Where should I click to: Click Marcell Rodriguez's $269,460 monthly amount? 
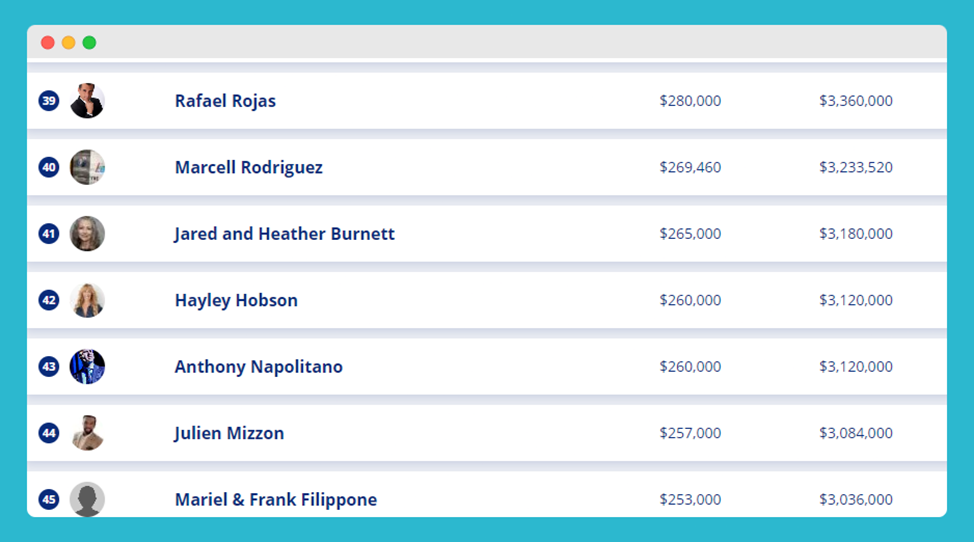pyautogui.click(x=690, y=167)
